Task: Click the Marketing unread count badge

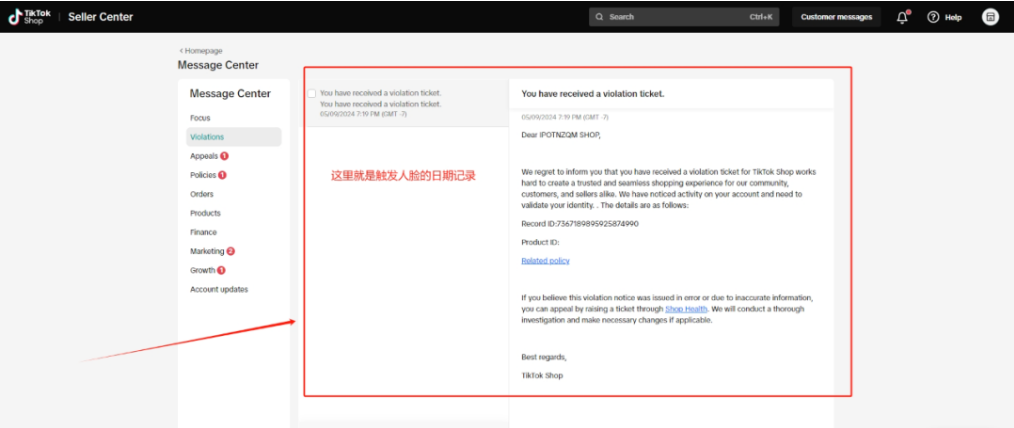Action: coord(231,251)
